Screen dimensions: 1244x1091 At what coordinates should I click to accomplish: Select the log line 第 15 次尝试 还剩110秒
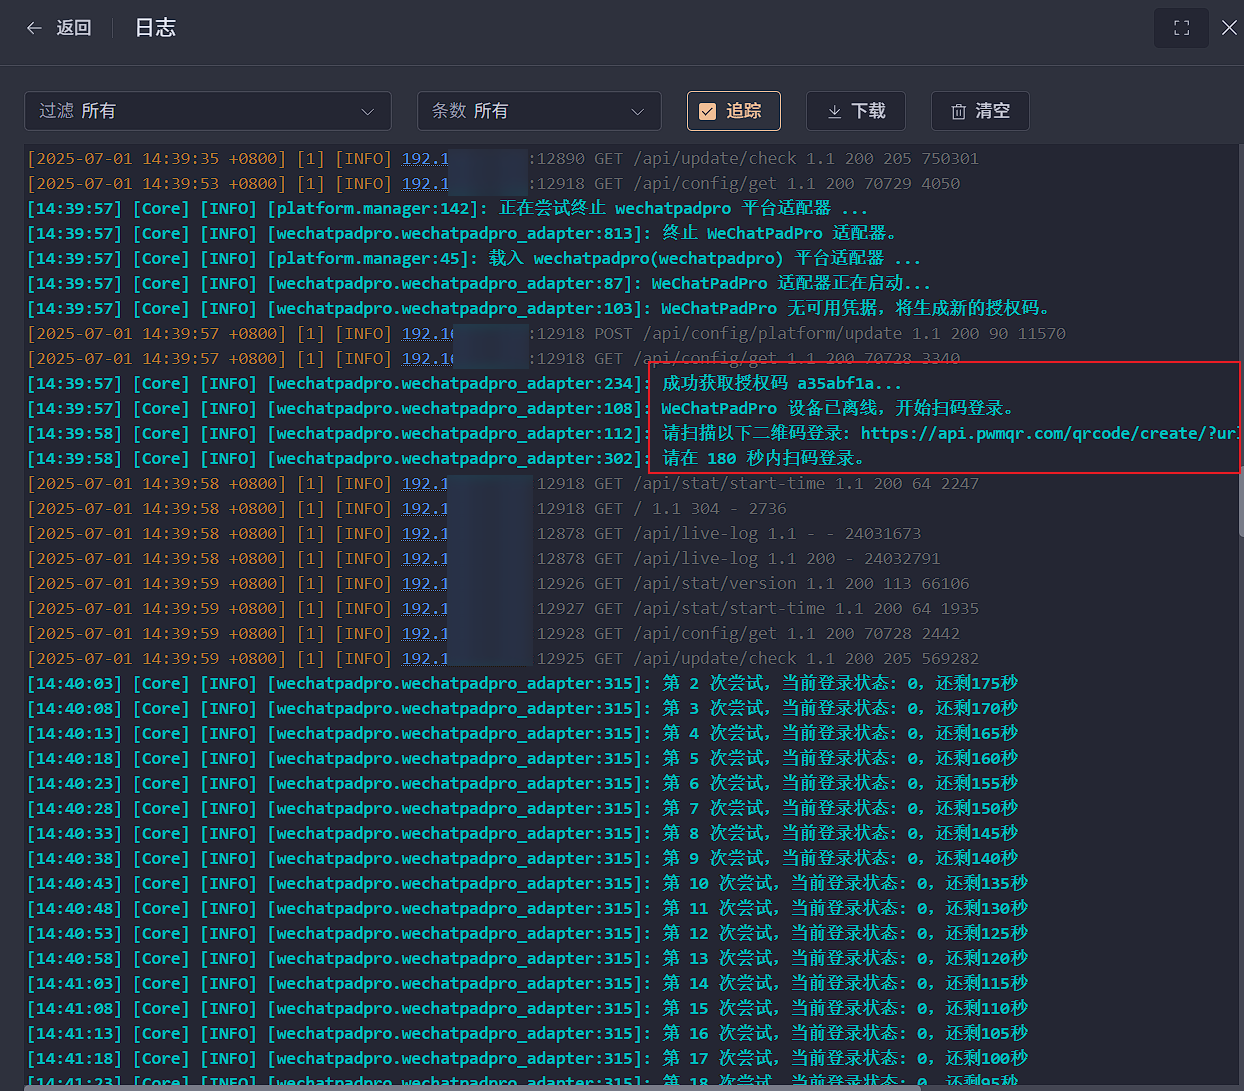[x=527, y=1009]
